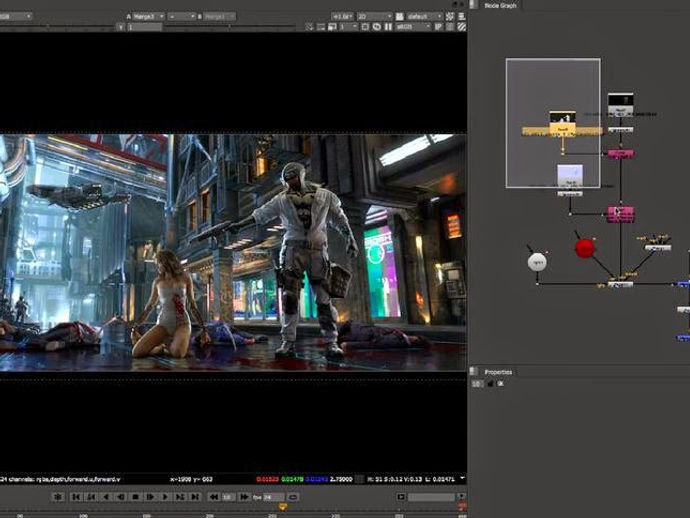Select the lower pink Merge node
Screen dimensions: 690x518
pyautogui.click(x=620, y=214)
